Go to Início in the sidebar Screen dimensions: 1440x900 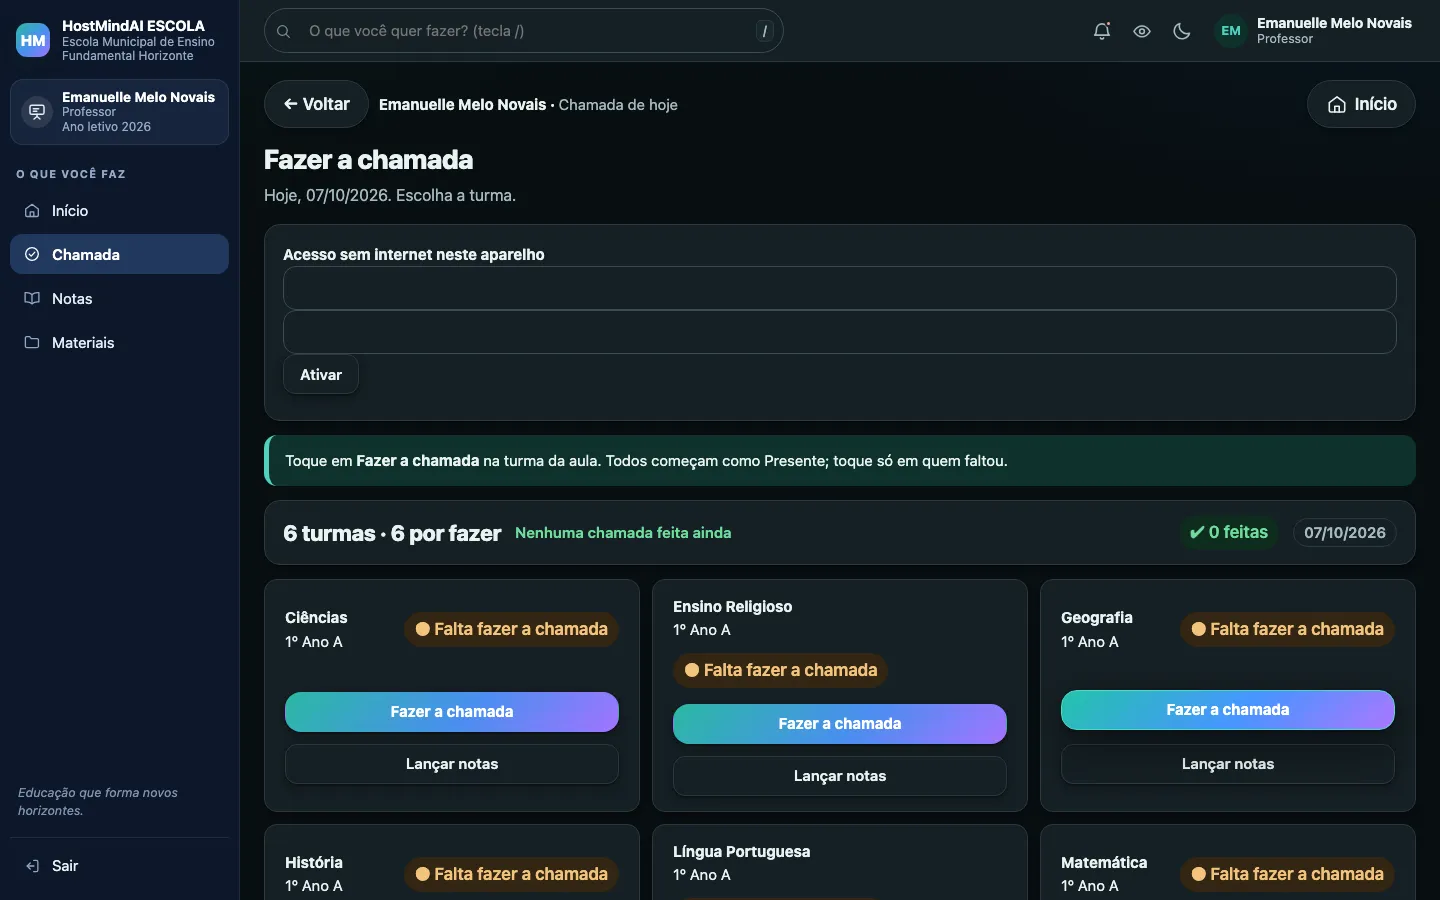[119, 211]
